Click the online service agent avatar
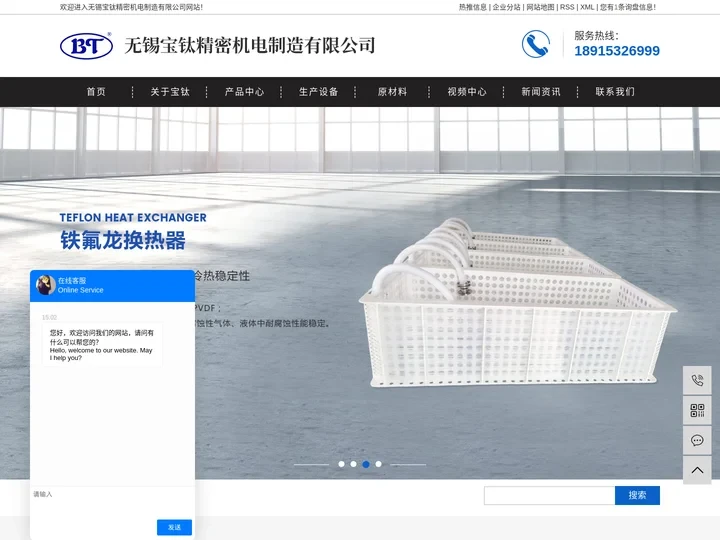This screenshot has height=540, width=720. point(45,285)
